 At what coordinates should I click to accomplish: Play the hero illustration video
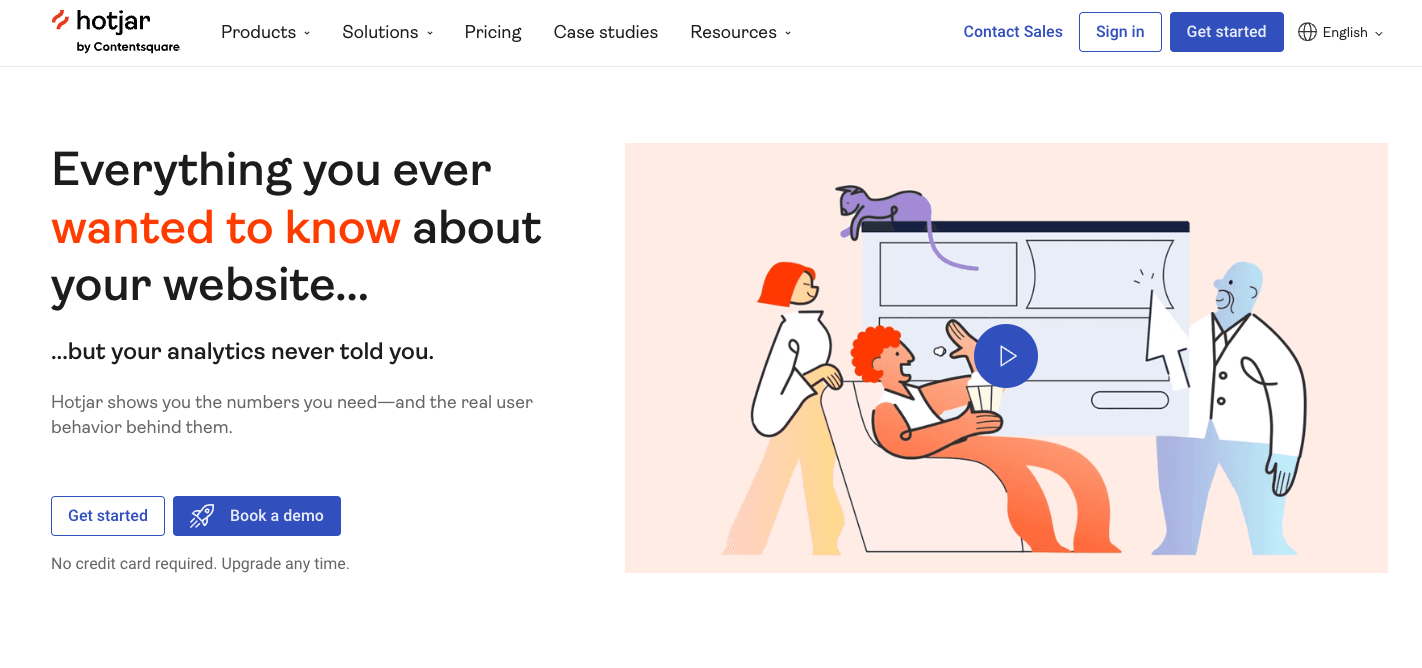1006,356
